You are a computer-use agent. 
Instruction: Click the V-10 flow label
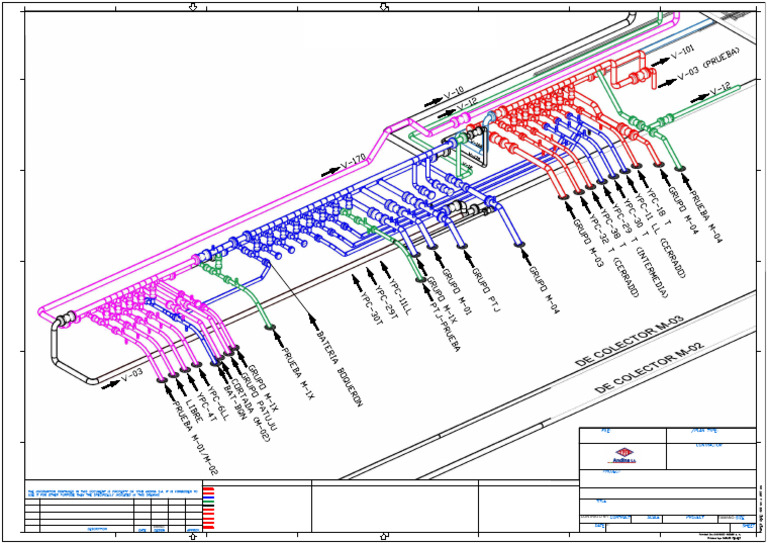point(454,95)
